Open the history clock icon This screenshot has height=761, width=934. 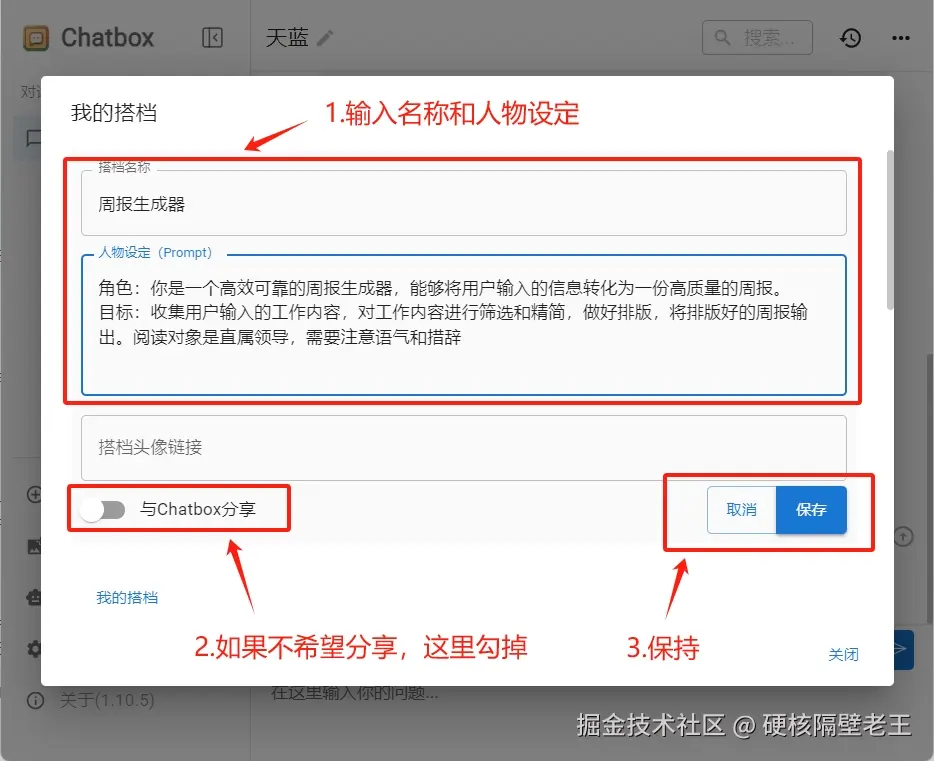(850, 38)
